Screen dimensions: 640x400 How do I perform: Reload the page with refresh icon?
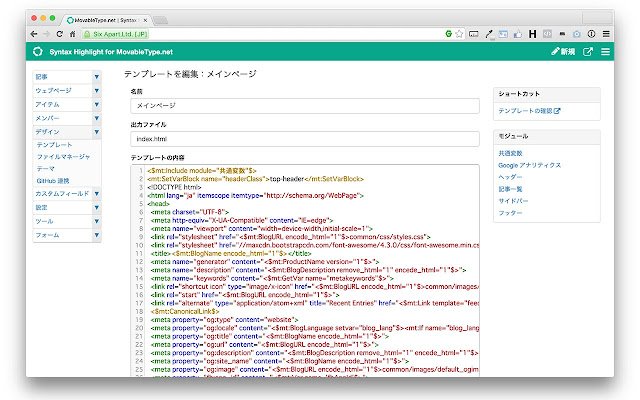point(60,34)
